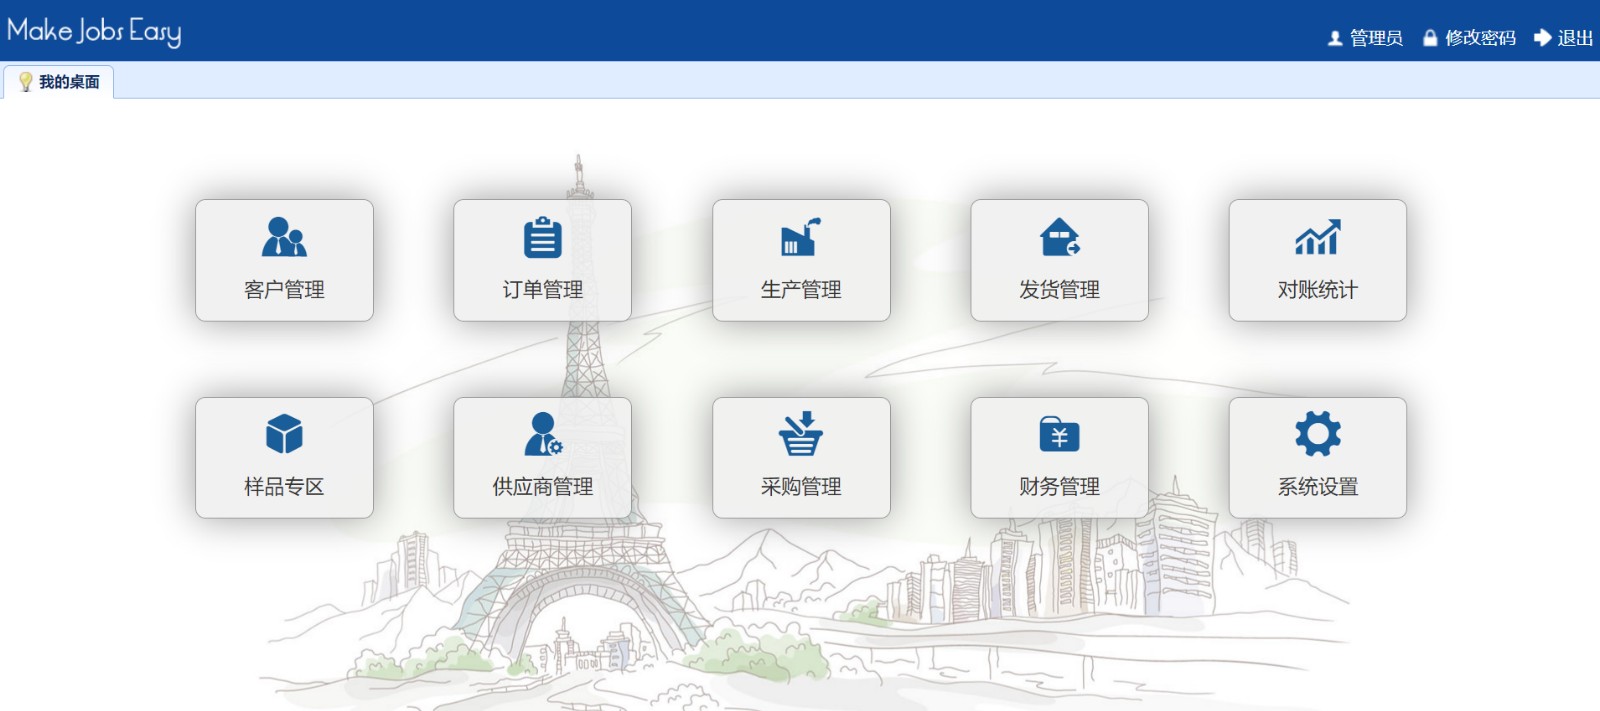Screen dimensions: 1600x711
Task: Click the arrow icon beside 退出
Action: point(1542,38)
